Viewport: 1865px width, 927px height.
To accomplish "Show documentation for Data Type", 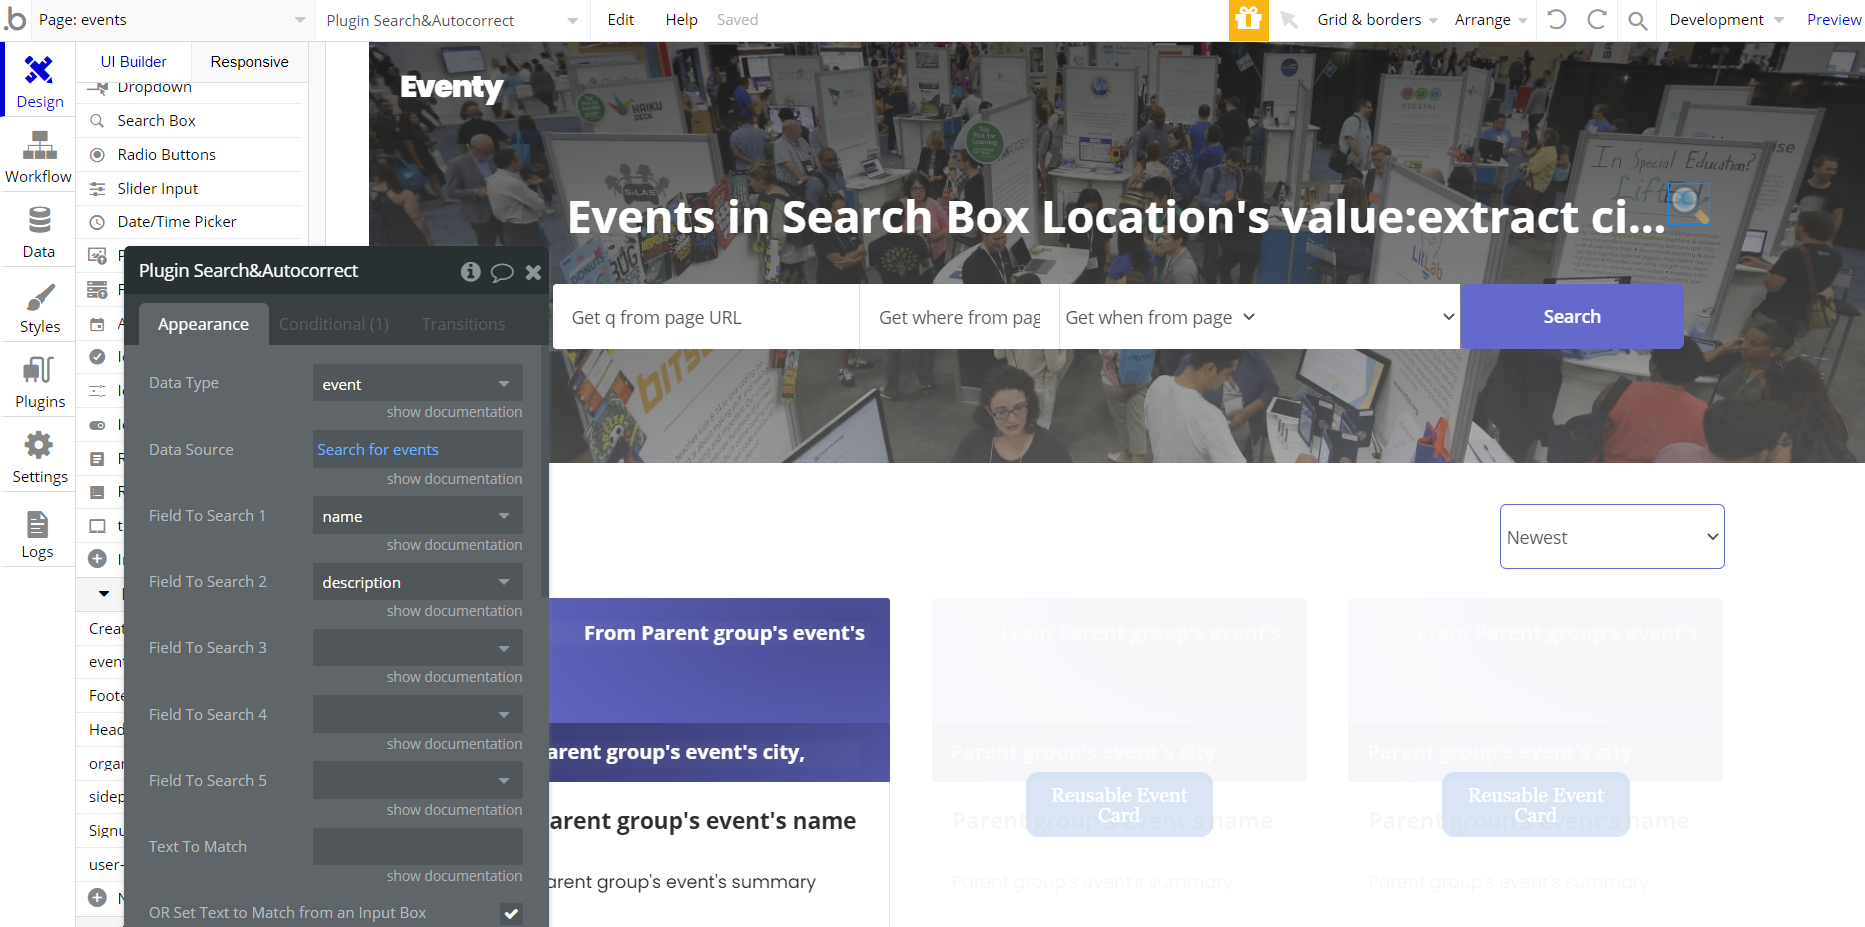I will [454, 412].
